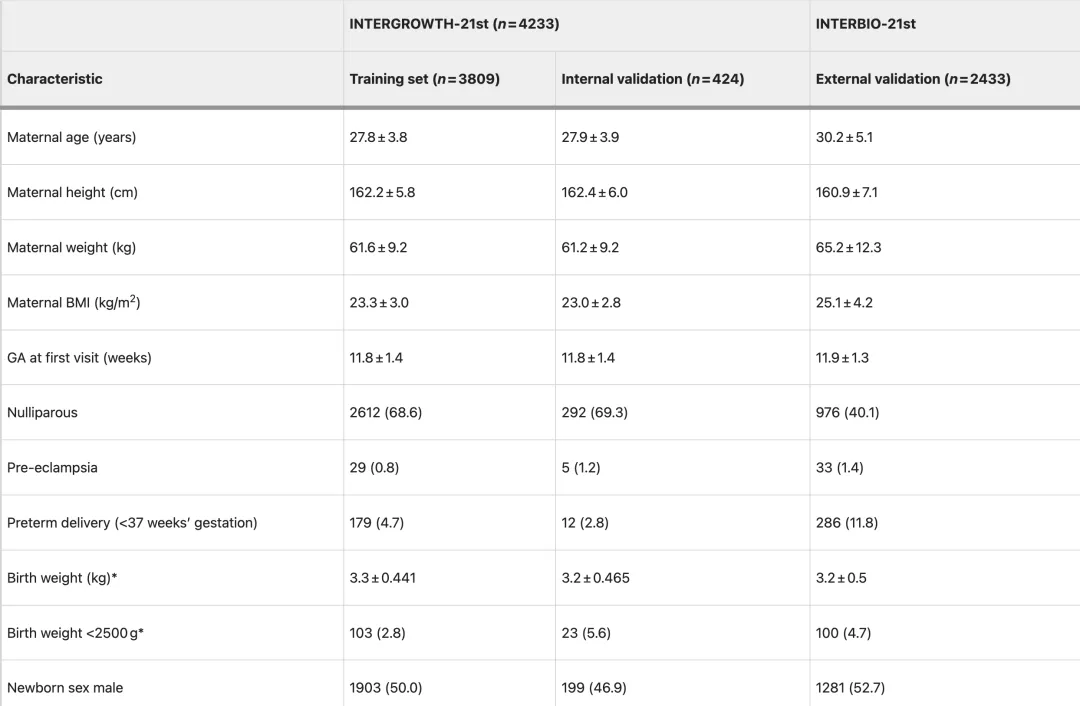Select the External validation (n=2433) header
The width and height of the screenshot is (1080, 706).
click(912, 79)
